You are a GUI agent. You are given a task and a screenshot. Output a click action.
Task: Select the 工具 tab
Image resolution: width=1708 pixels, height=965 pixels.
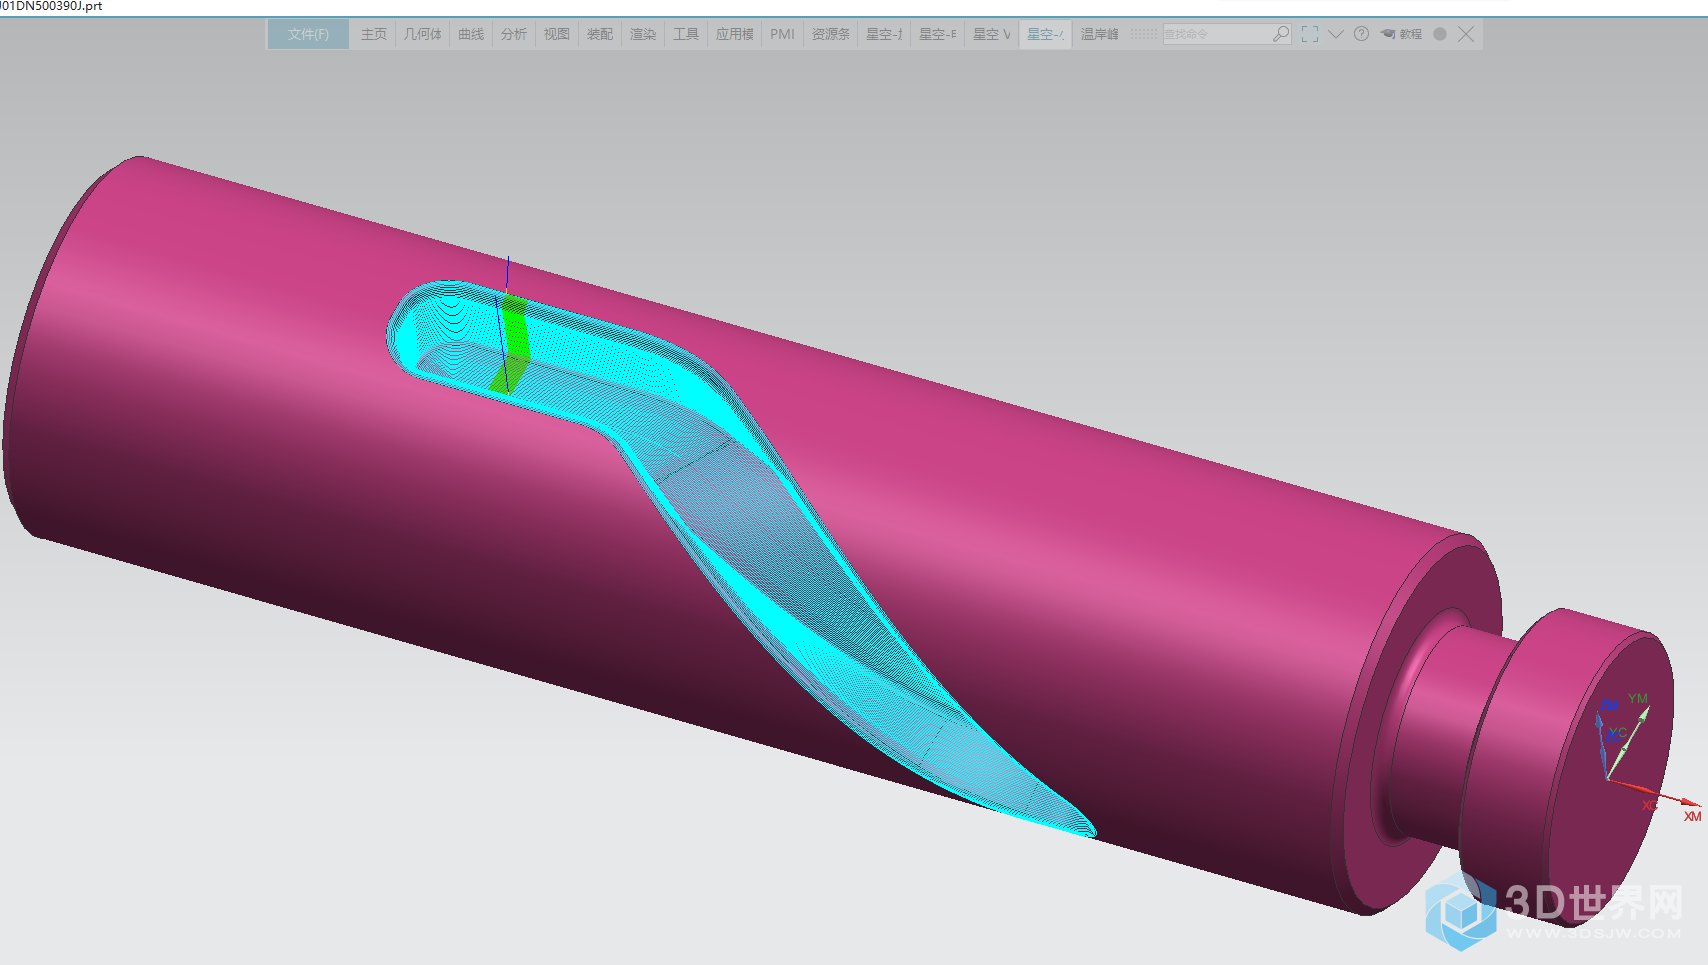coord(686,34)
